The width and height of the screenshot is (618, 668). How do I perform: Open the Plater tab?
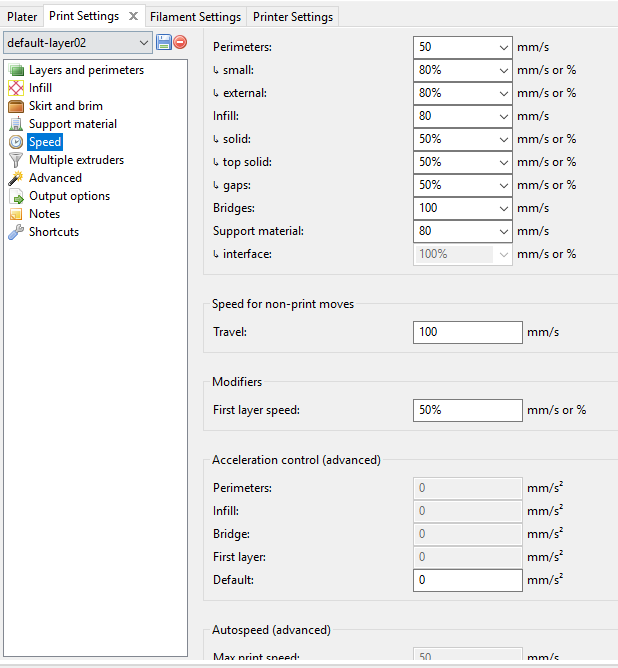[22, 17]
